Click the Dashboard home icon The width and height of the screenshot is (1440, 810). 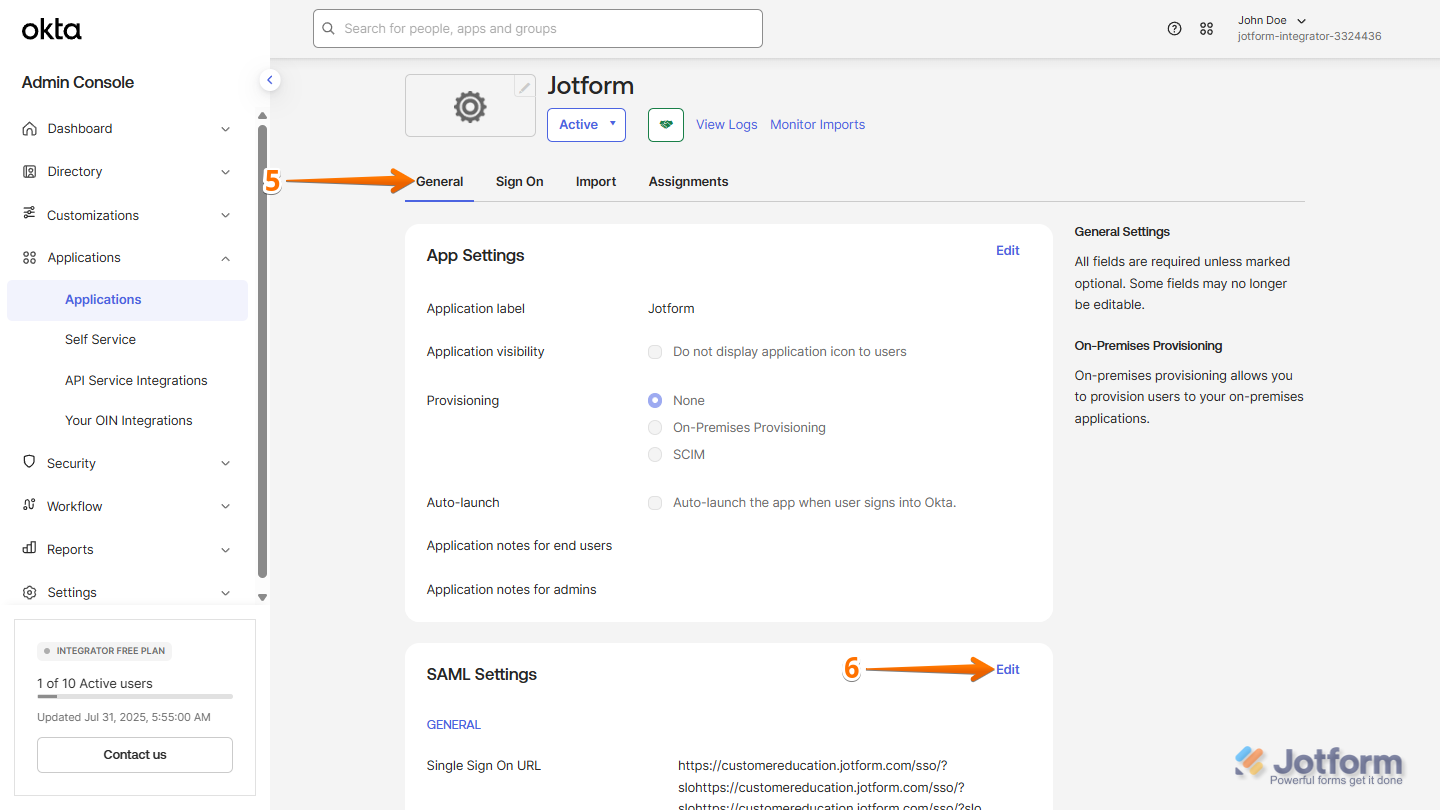click(29, 128)
